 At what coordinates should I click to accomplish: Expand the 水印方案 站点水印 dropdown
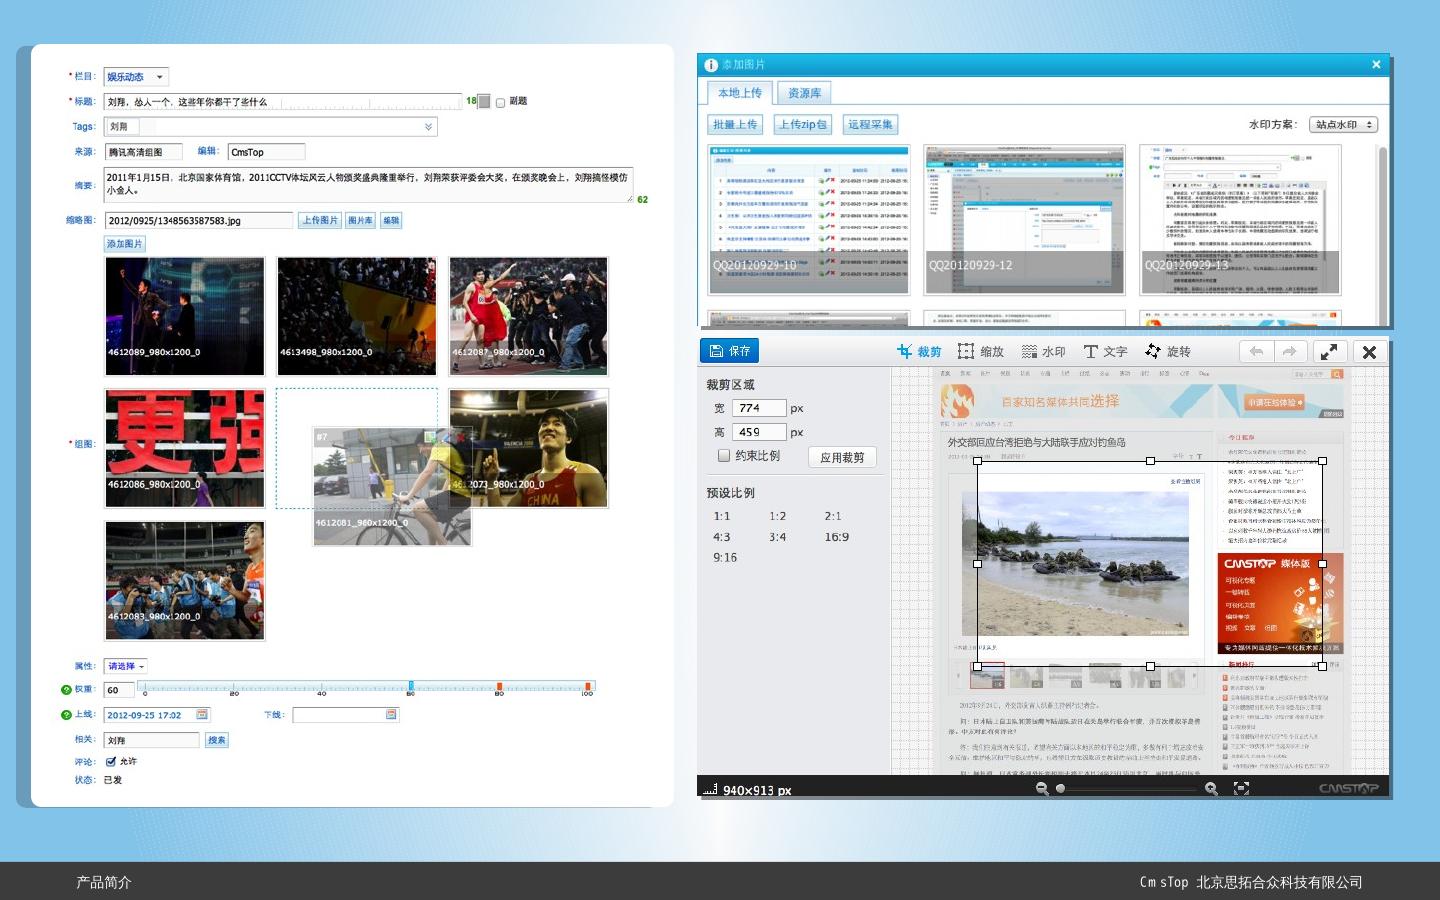click(x=1344, y=125)
